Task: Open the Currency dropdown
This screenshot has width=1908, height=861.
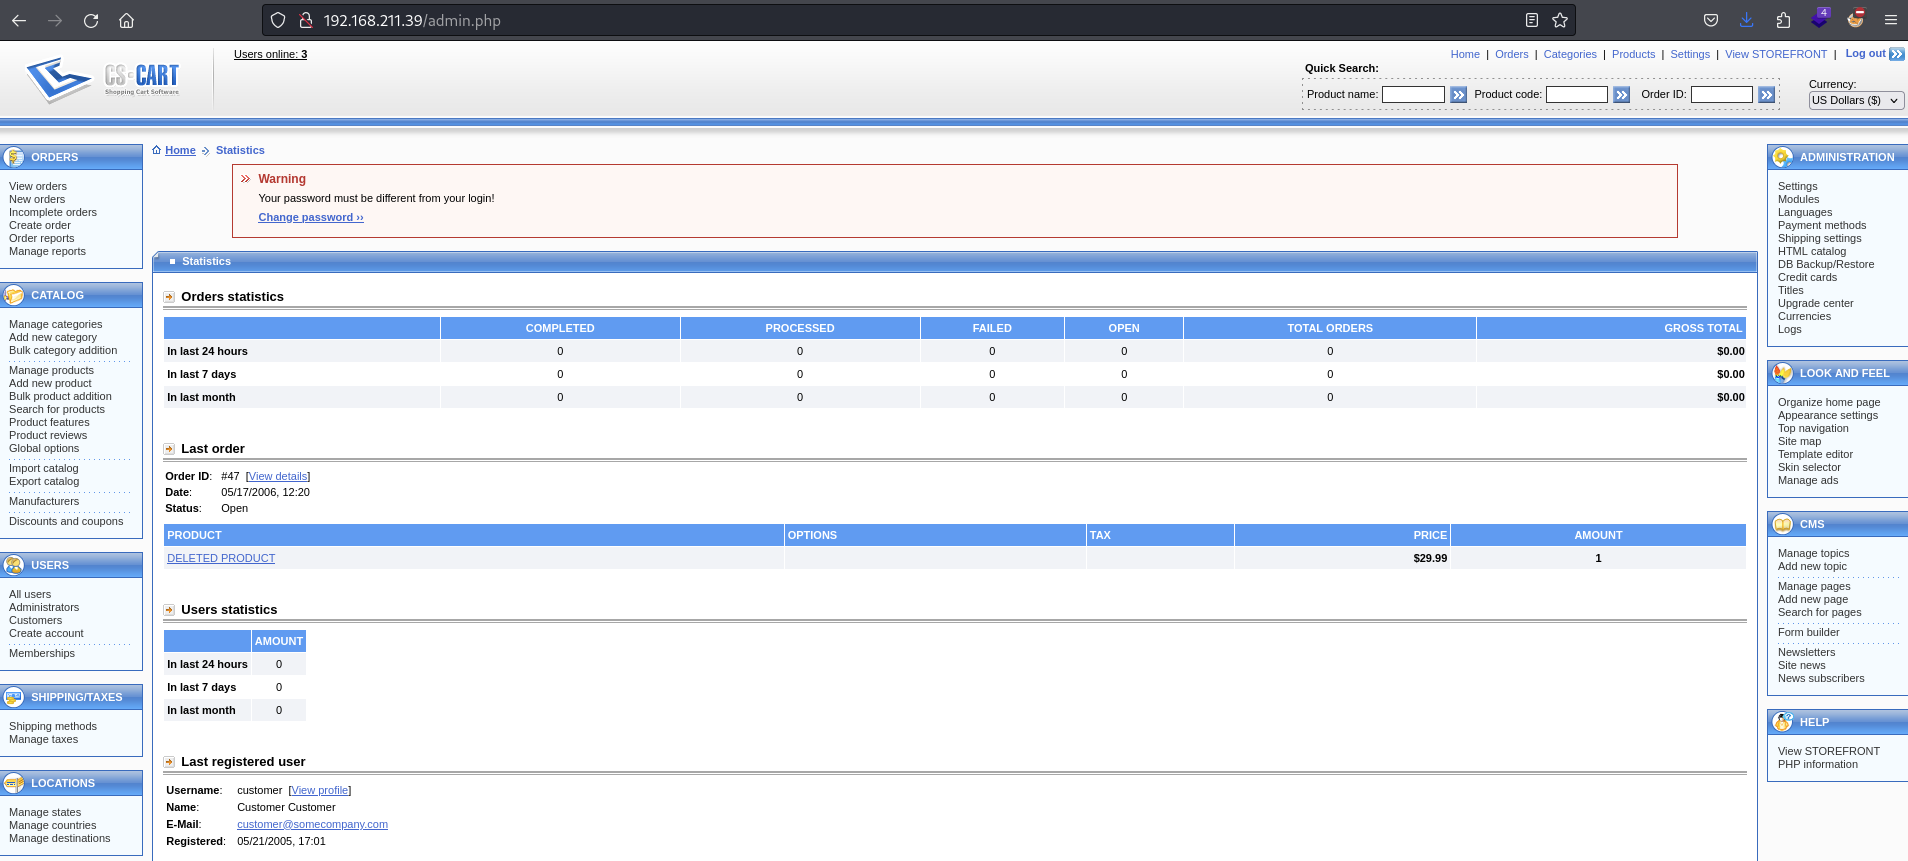Action: pyautogui.click(x=1855, y=100)
